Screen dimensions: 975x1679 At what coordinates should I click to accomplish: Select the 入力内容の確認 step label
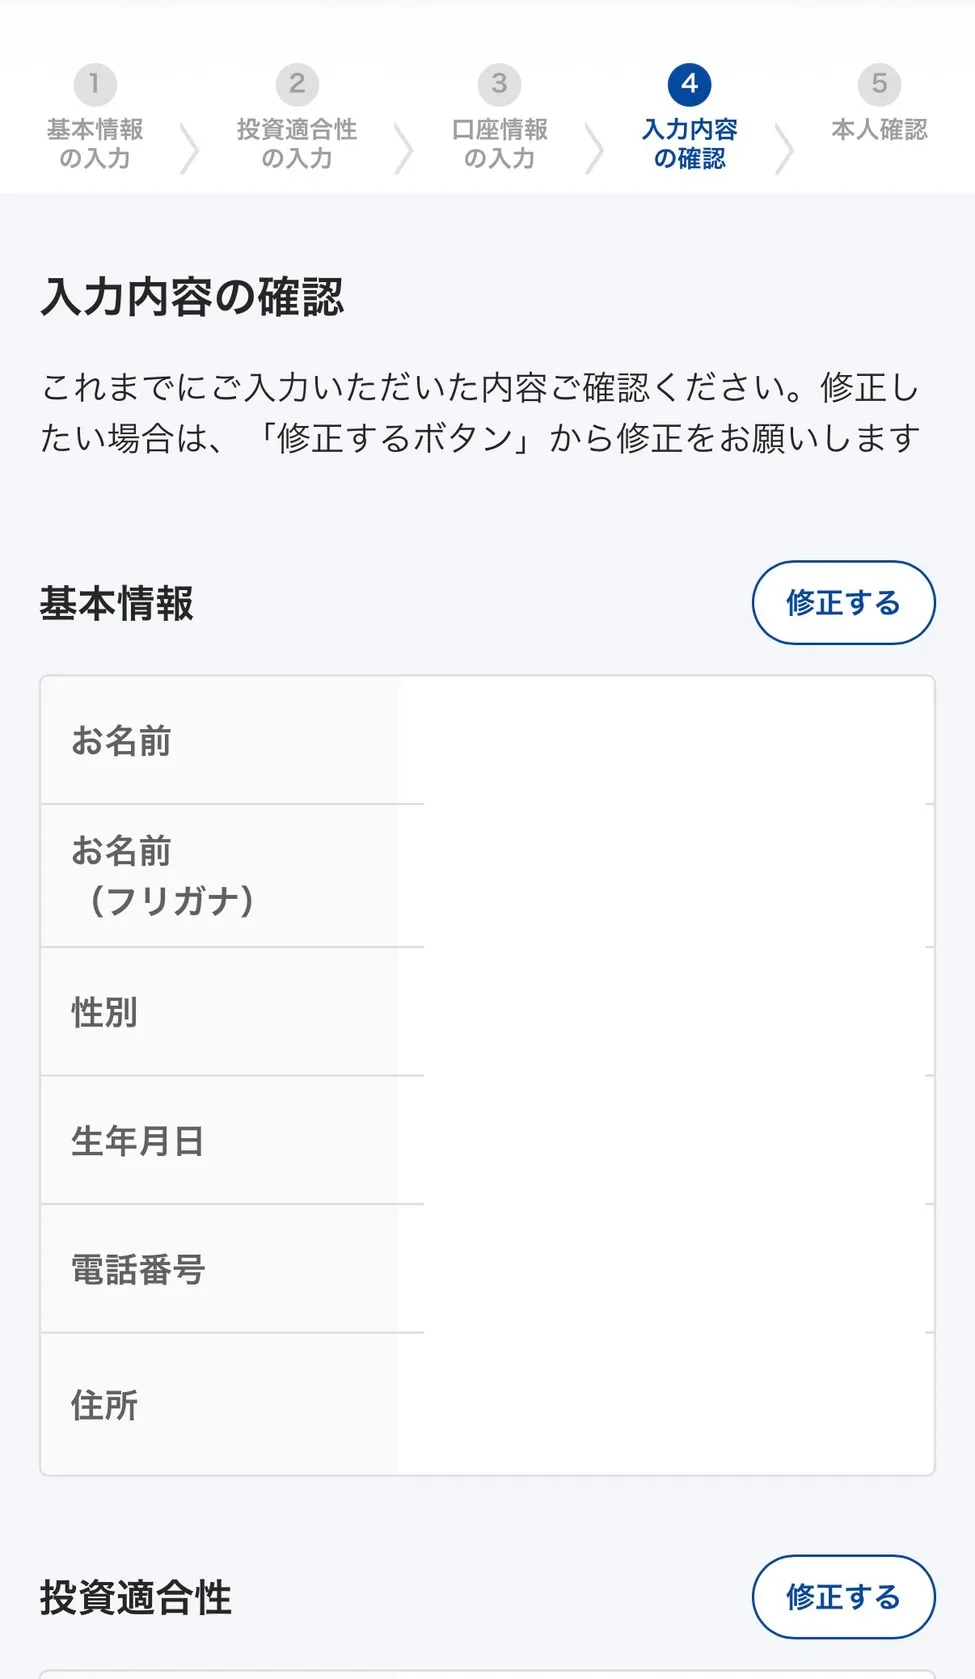(x=689, y=144)
